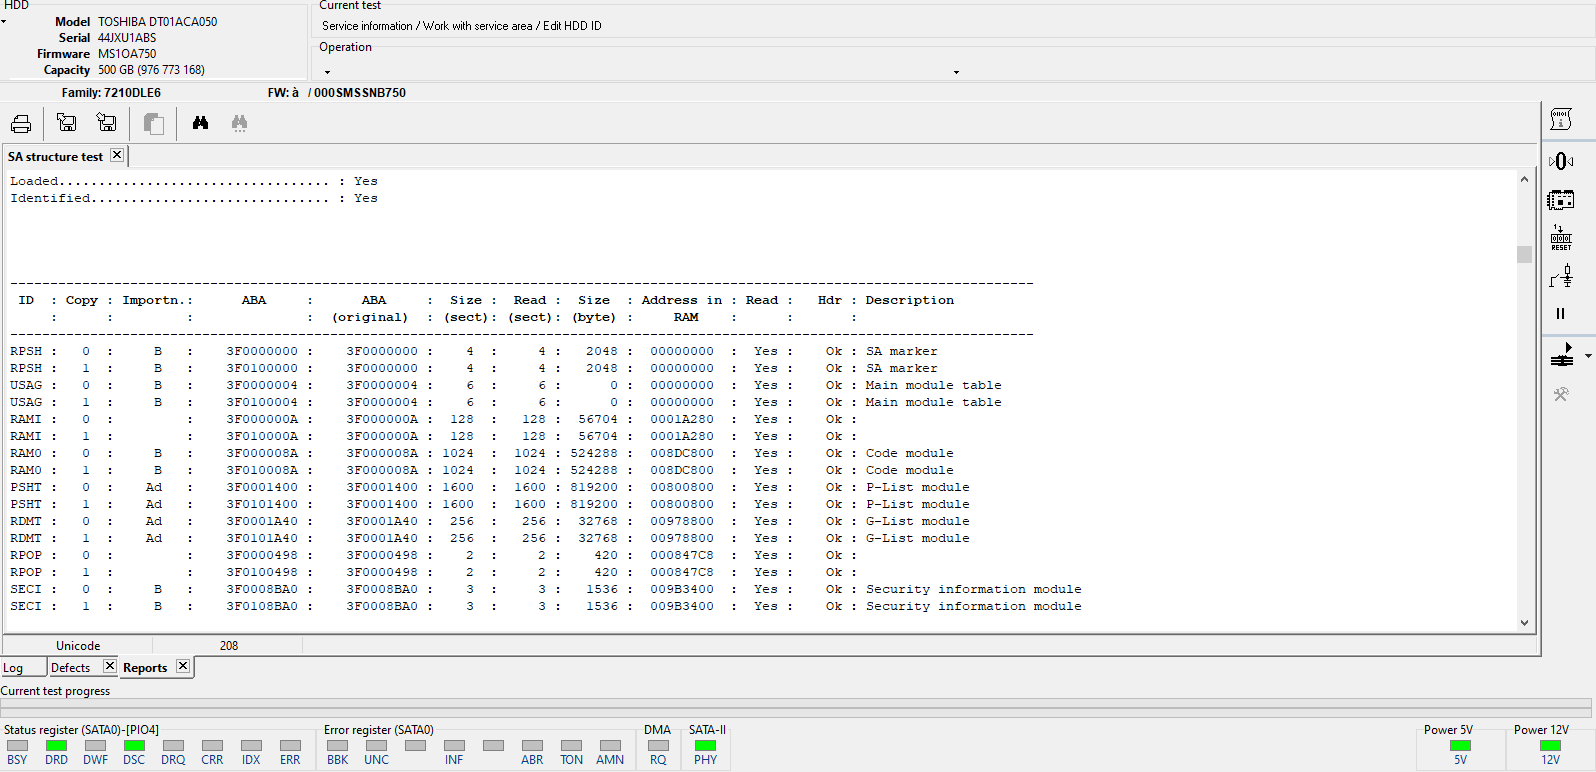Click the RESET counter icon
The height and width of the screenshot is (772, 1596).
tap(1561, 238)
